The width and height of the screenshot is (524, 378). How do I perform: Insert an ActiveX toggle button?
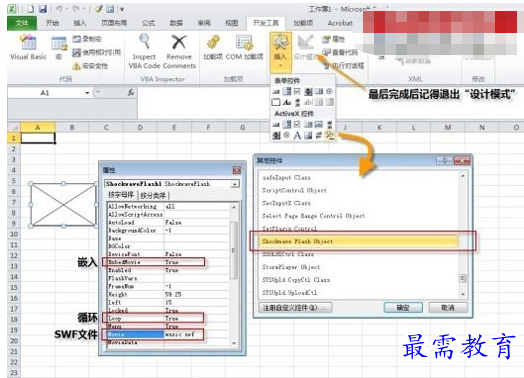coord(318,135)
